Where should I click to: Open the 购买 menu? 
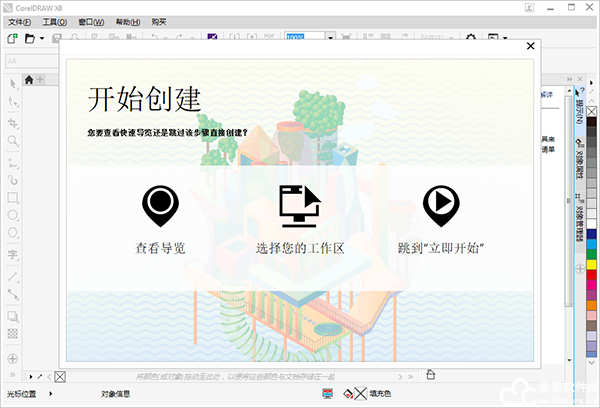(159, 22)
